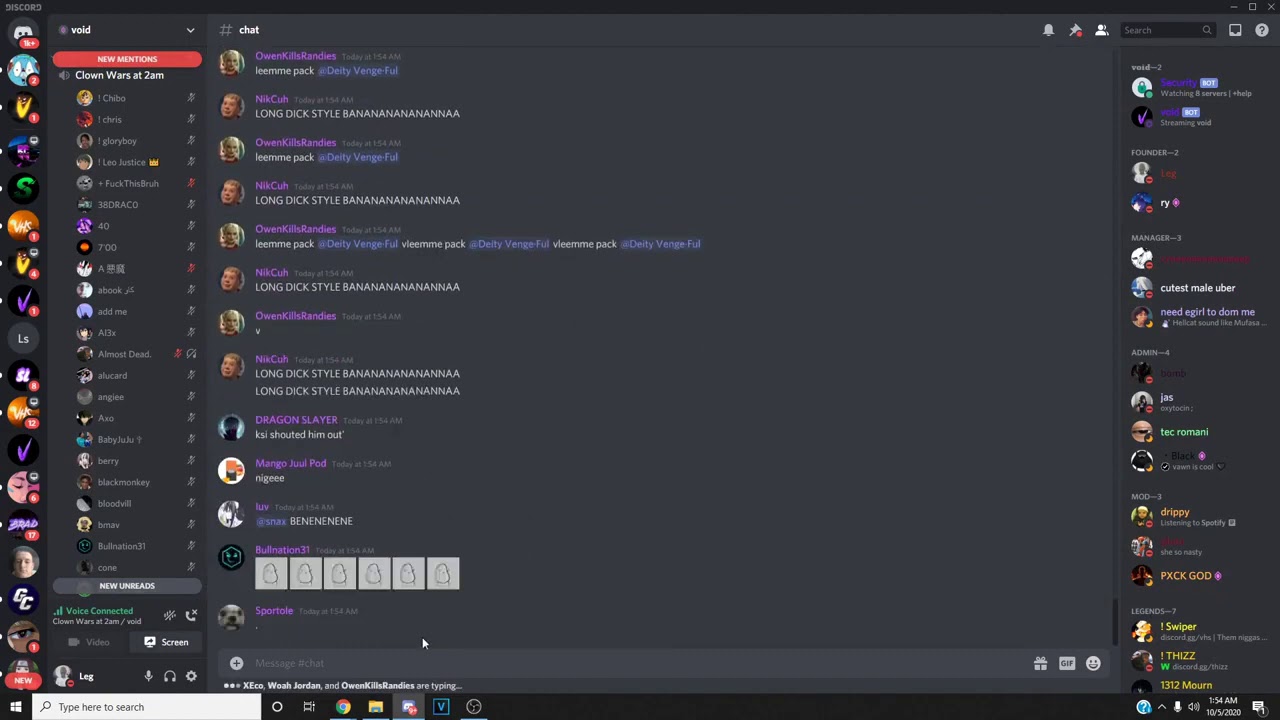Viewport: 1280px width, 720px height.
Task: Click Voice Connected status text
Action: coord(99,611)
